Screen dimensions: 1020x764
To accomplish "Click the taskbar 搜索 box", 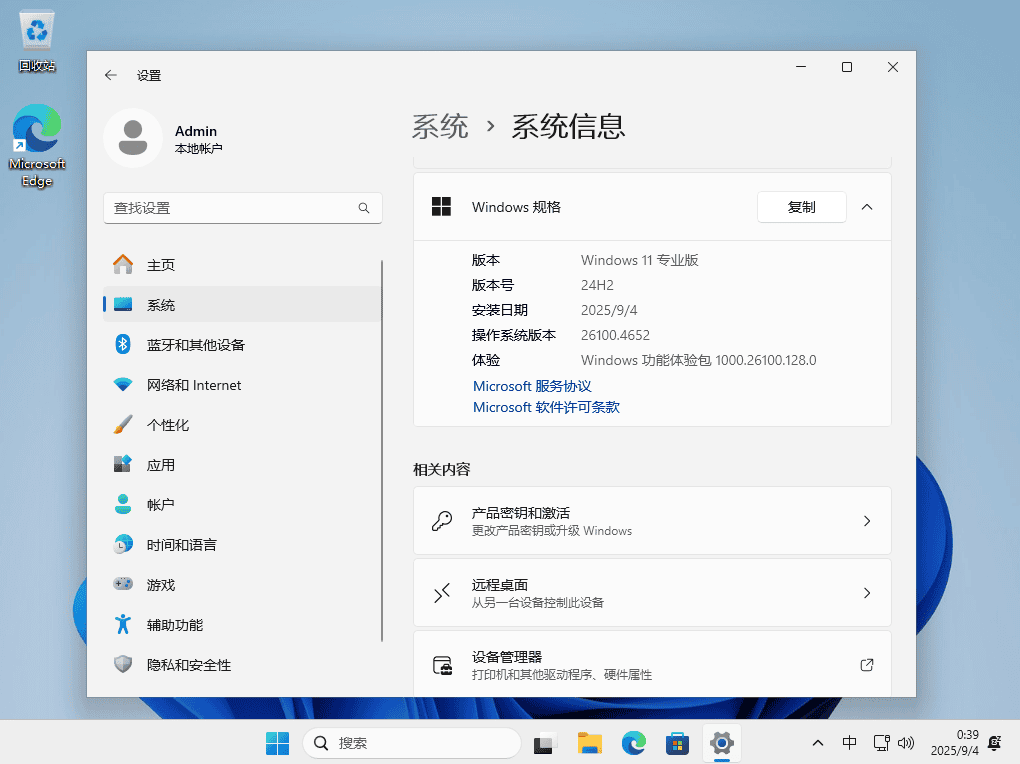I will [412, 743].
